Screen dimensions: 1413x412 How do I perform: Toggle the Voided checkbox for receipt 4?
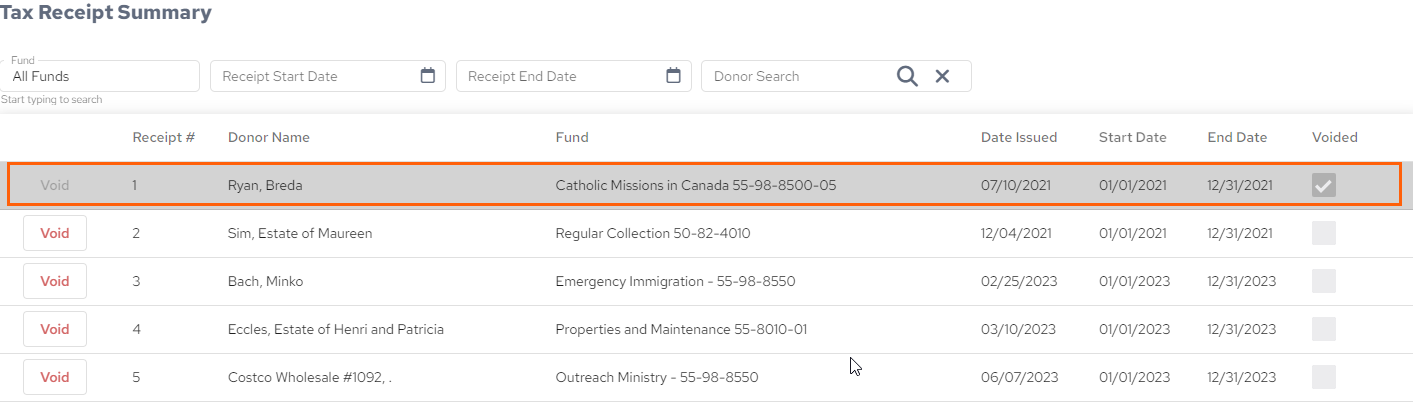[x=1324, y=329]
